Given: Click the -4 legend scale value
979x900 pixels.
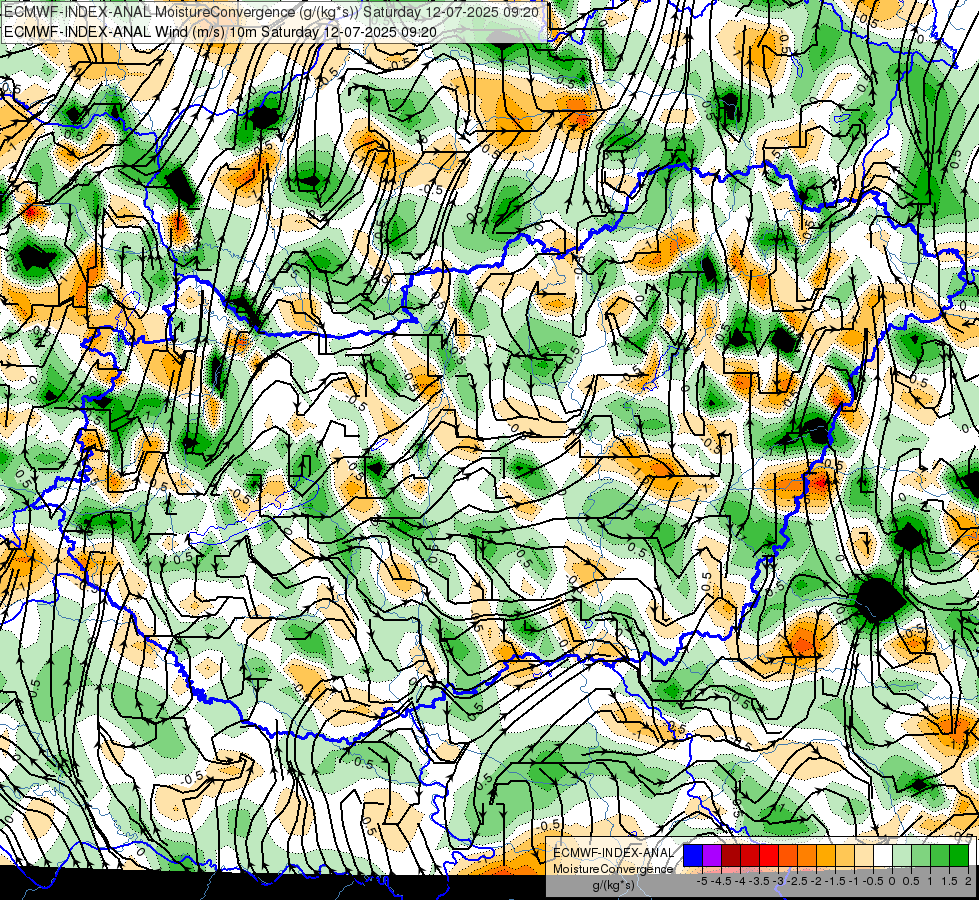Looking at the screenshot, I should coord(740,881).
